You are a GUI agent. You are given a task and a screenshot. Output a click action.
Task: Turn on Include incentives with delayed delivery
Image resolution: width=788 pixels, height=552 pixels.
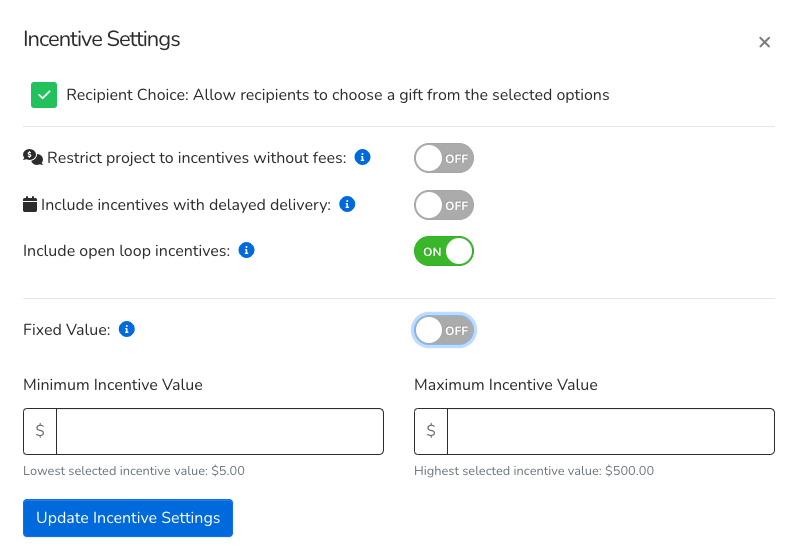[x=443, y=205]
